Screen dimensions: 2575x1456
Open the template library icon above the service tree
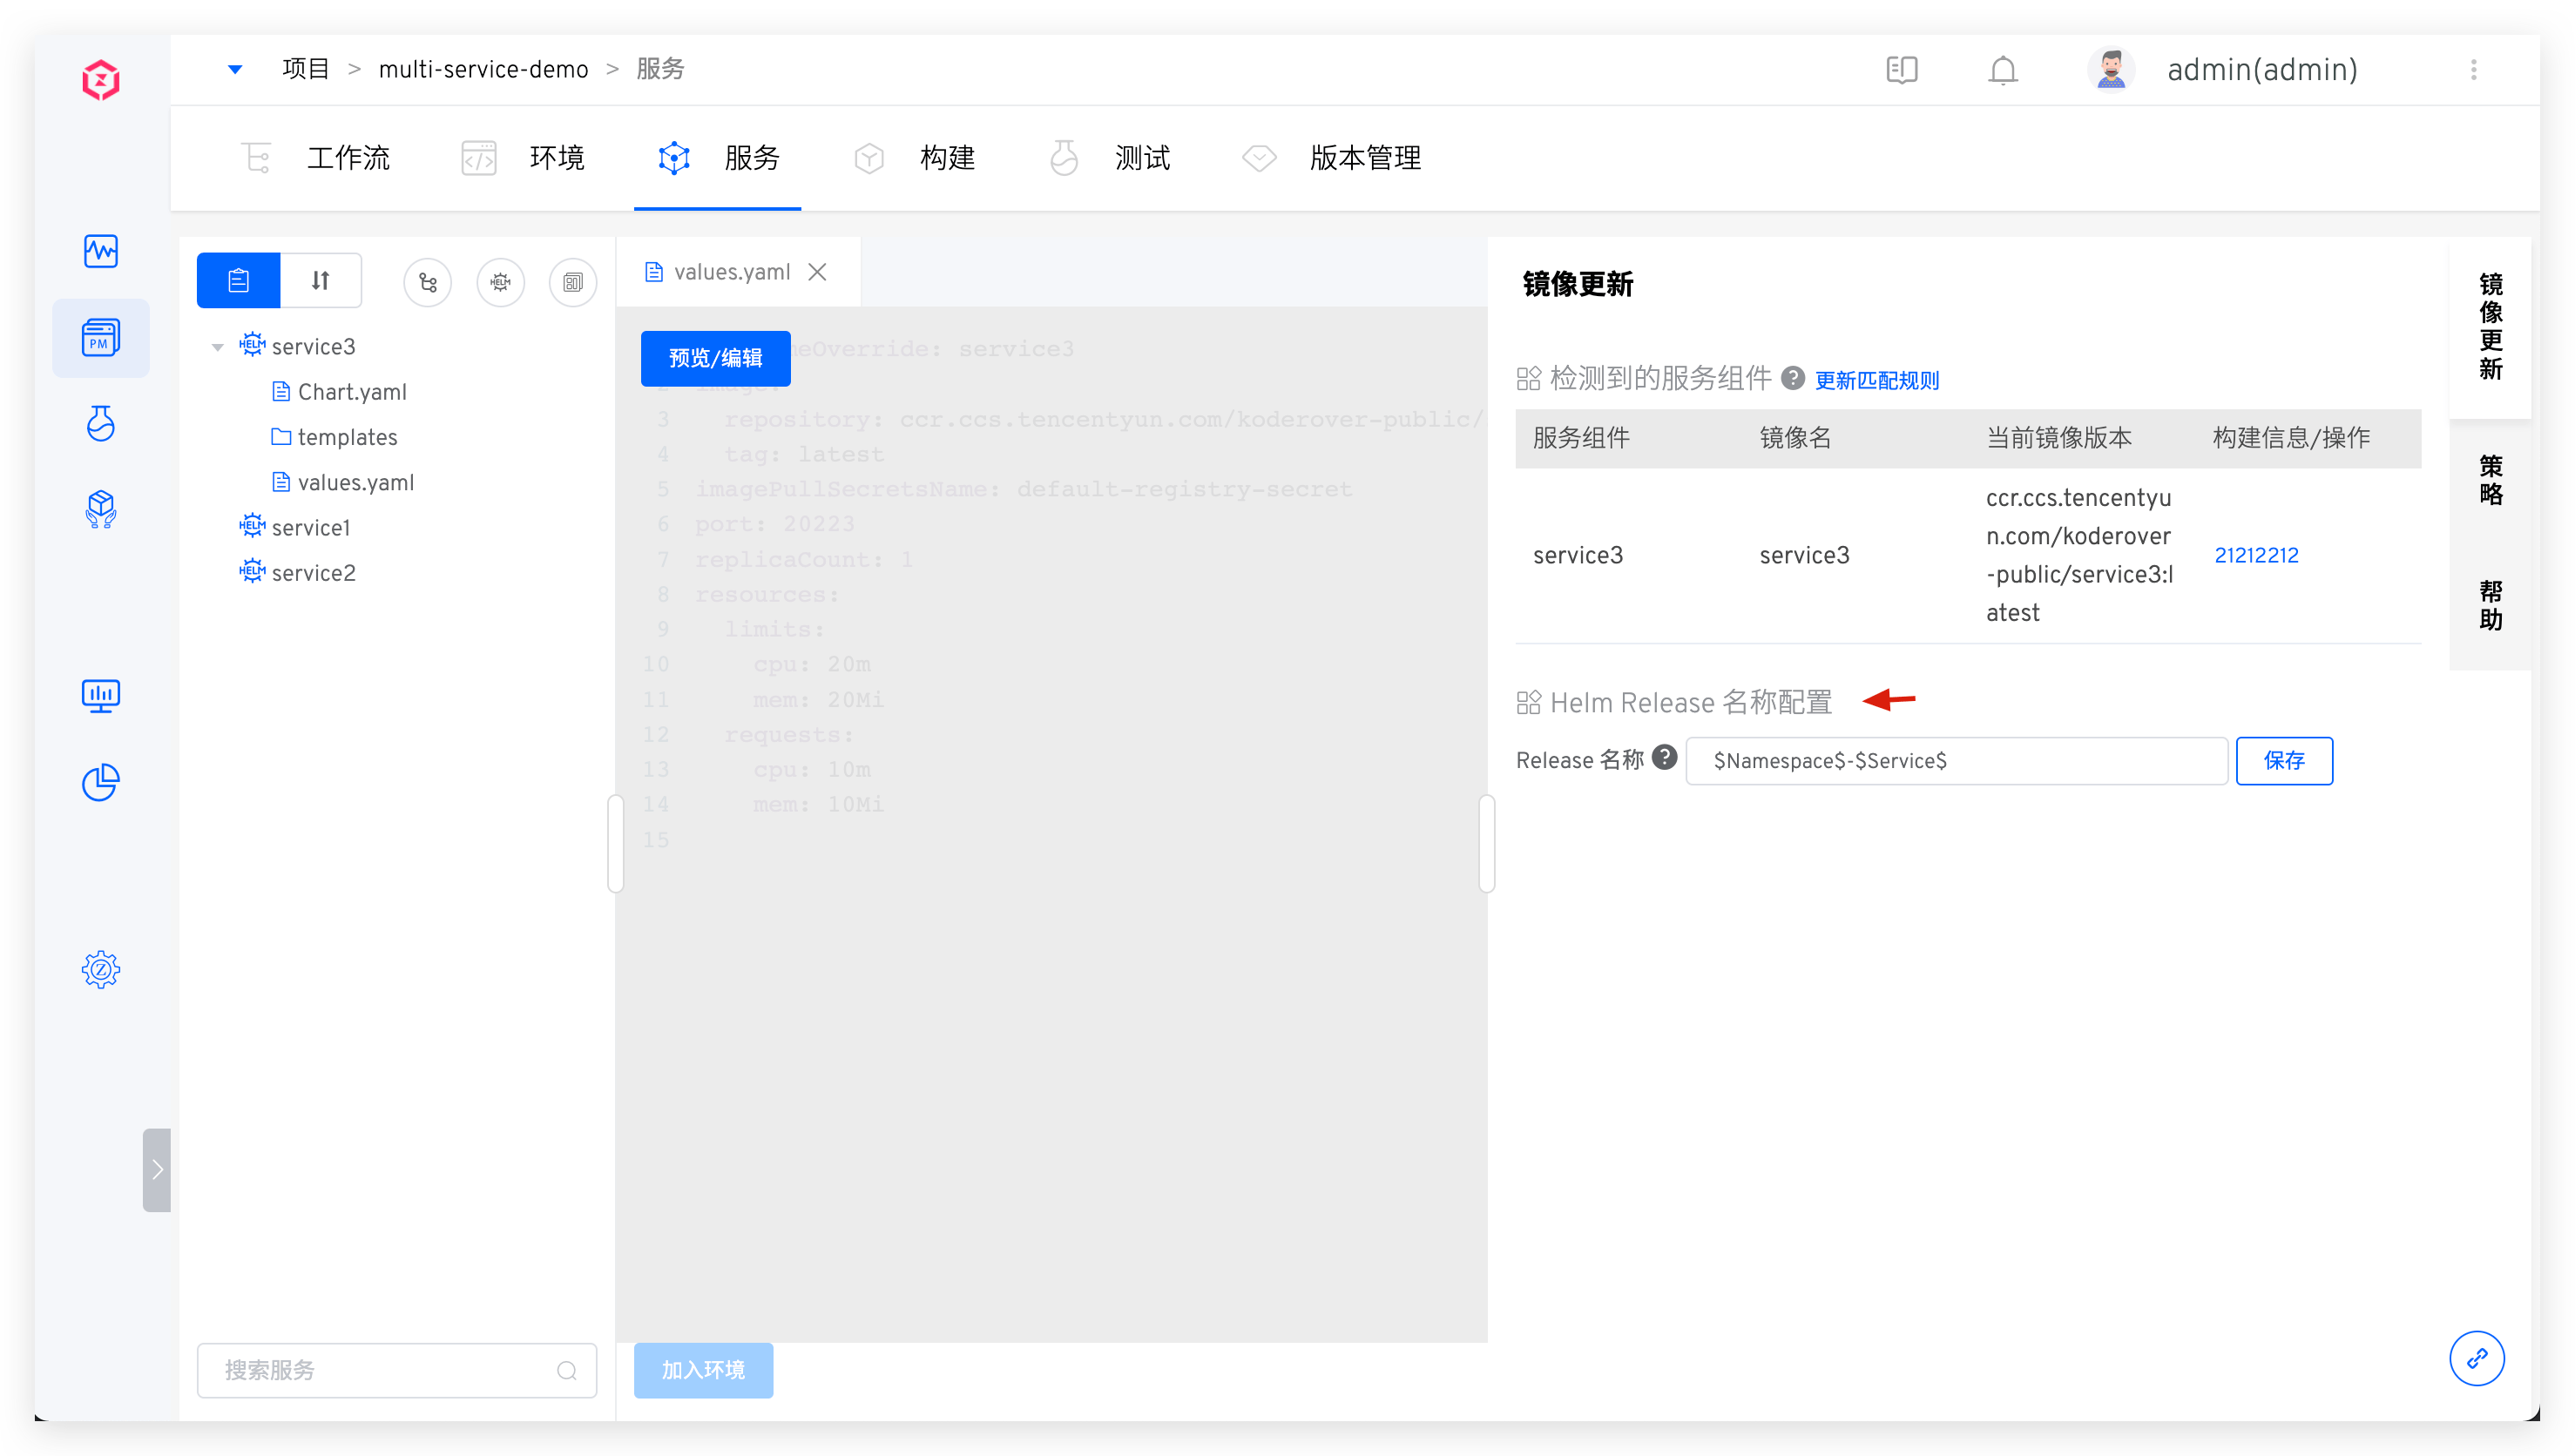tap(572, 282)
